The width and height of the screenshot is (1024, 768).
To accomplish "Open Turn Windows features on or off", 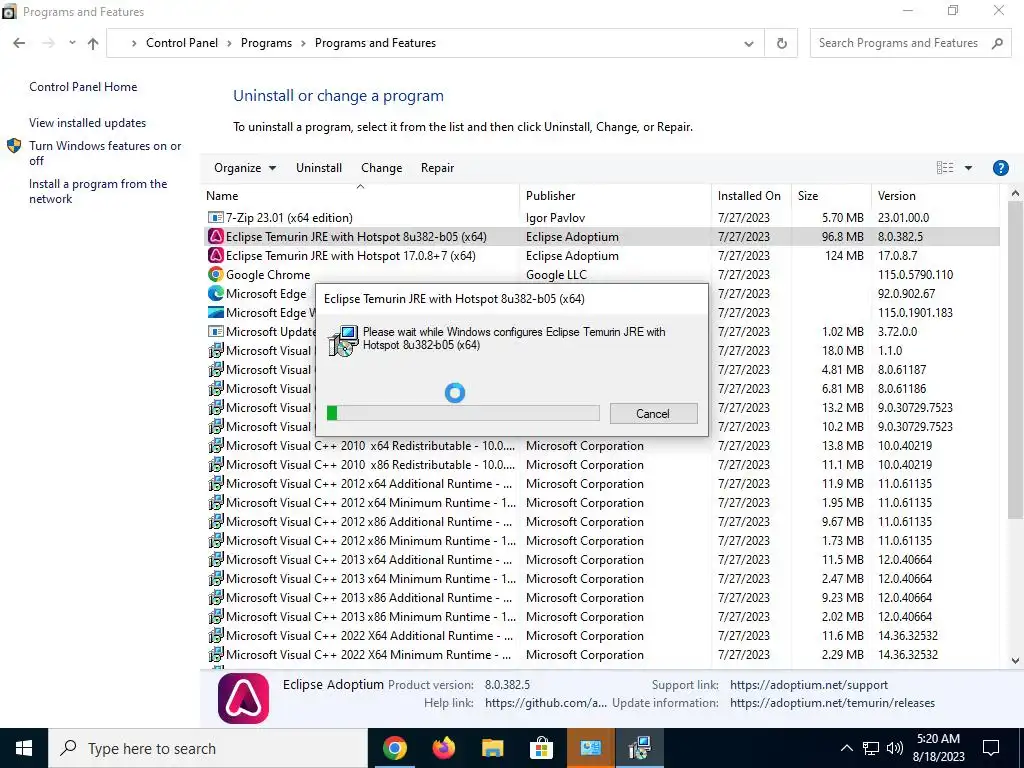I will point(105,153).
